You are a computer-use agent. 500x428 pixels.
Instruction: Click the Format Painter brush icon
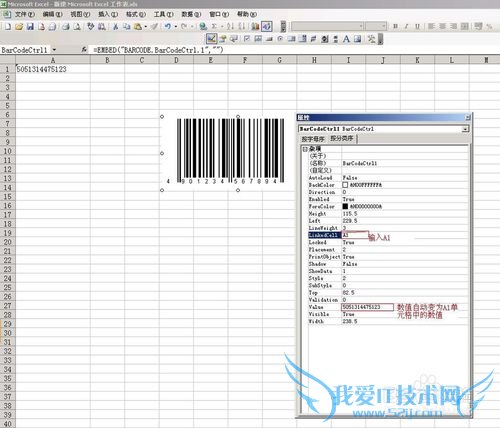pos(154,27)
